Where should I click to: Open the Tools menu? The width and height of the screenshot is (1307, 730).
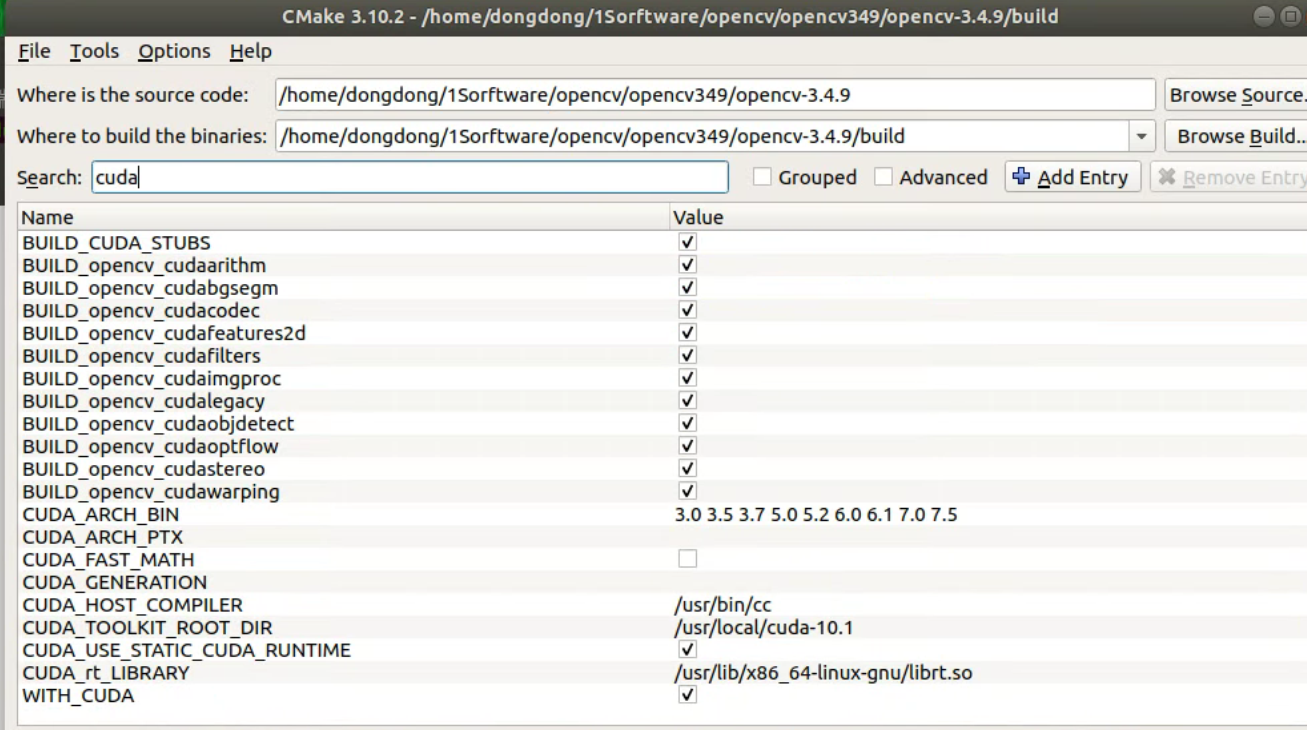click(94, 51)
